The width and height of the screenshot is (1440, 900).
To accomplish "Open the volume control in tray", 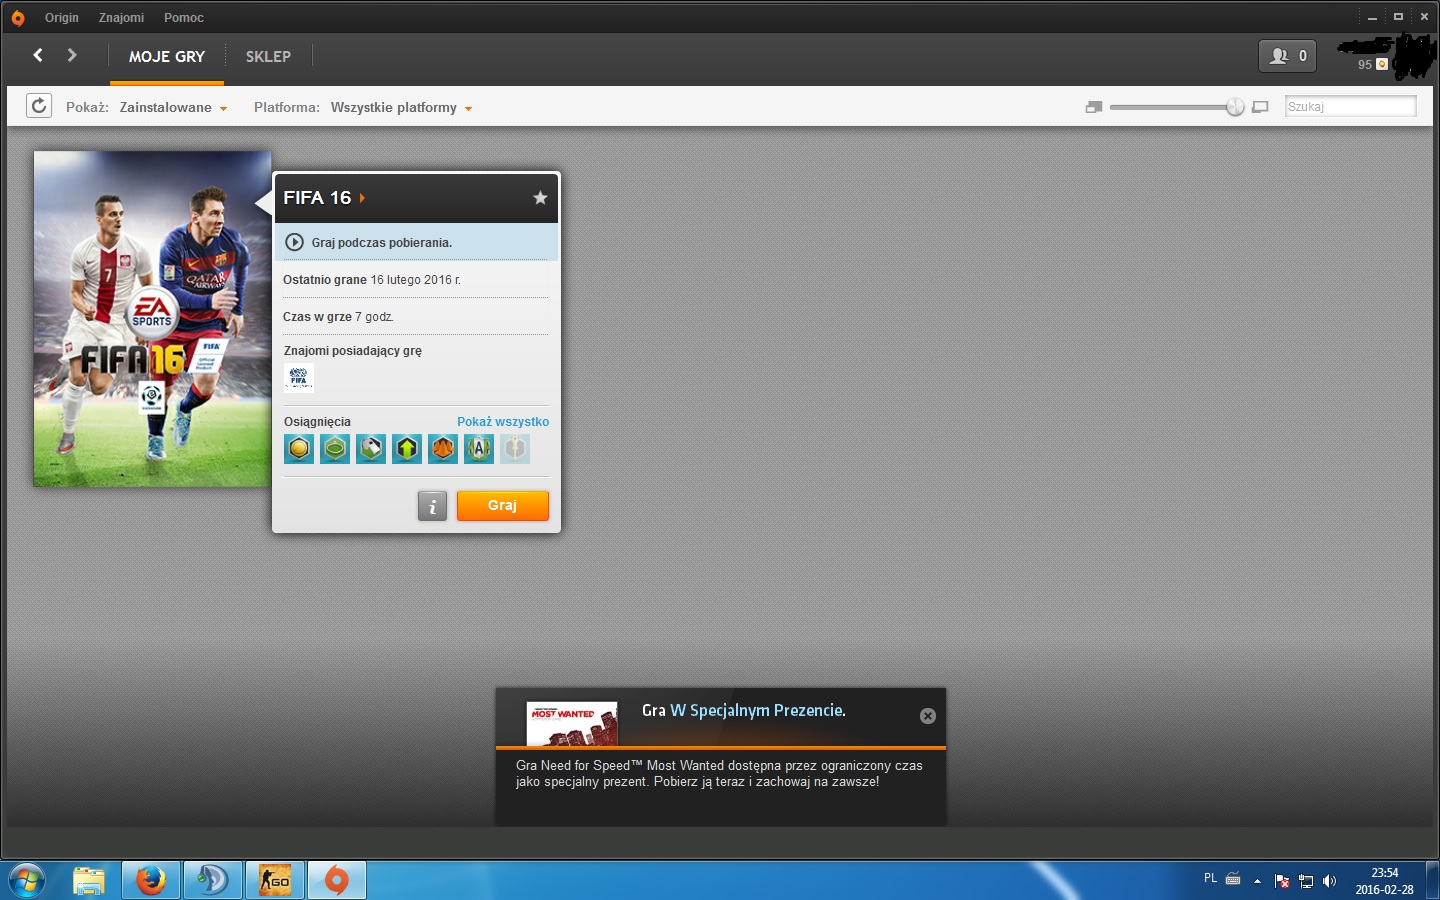I will [x=1329, y=881].
